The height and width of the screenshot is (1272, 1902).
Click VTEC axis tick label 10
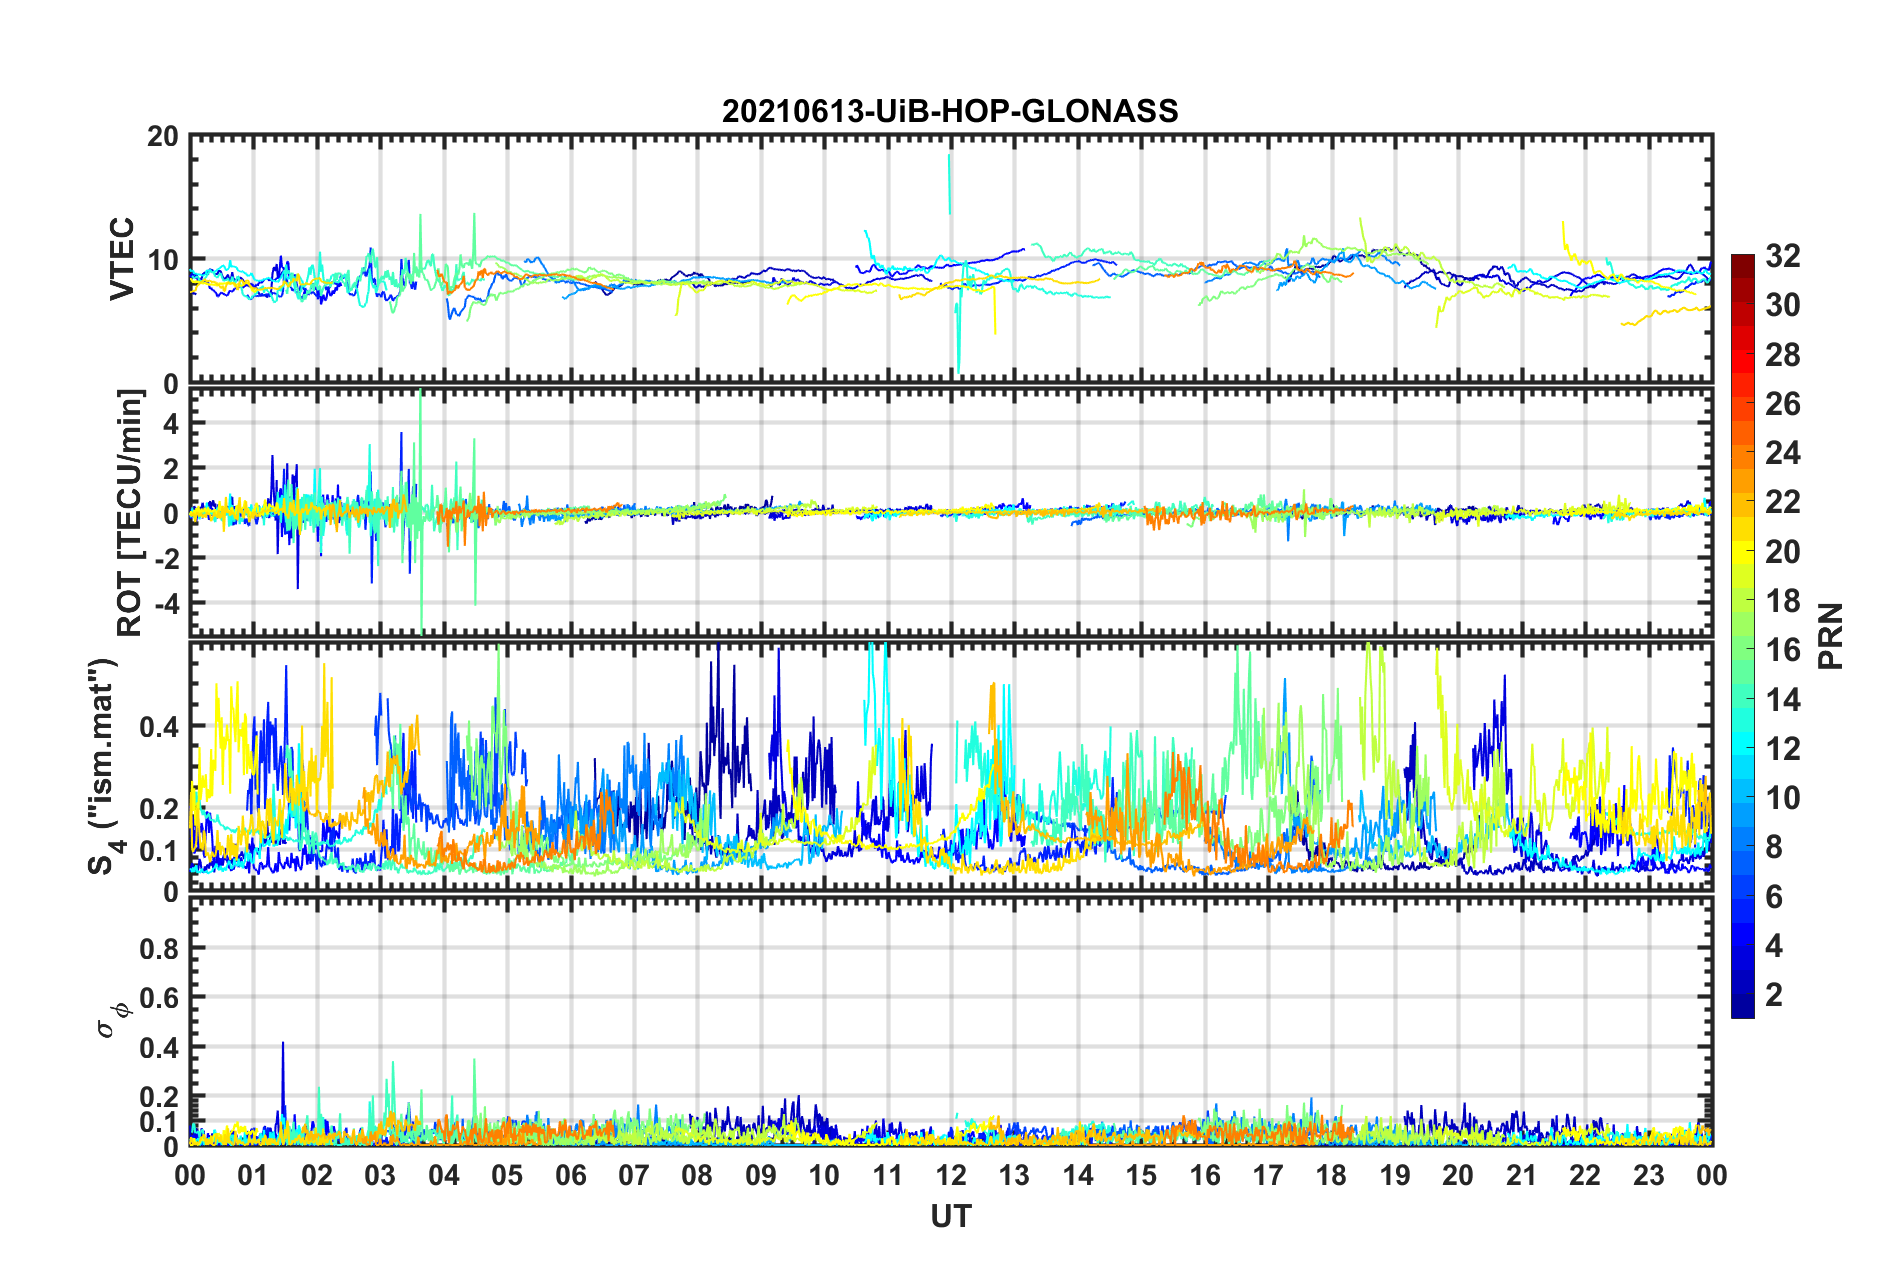(x=163, y=260)
